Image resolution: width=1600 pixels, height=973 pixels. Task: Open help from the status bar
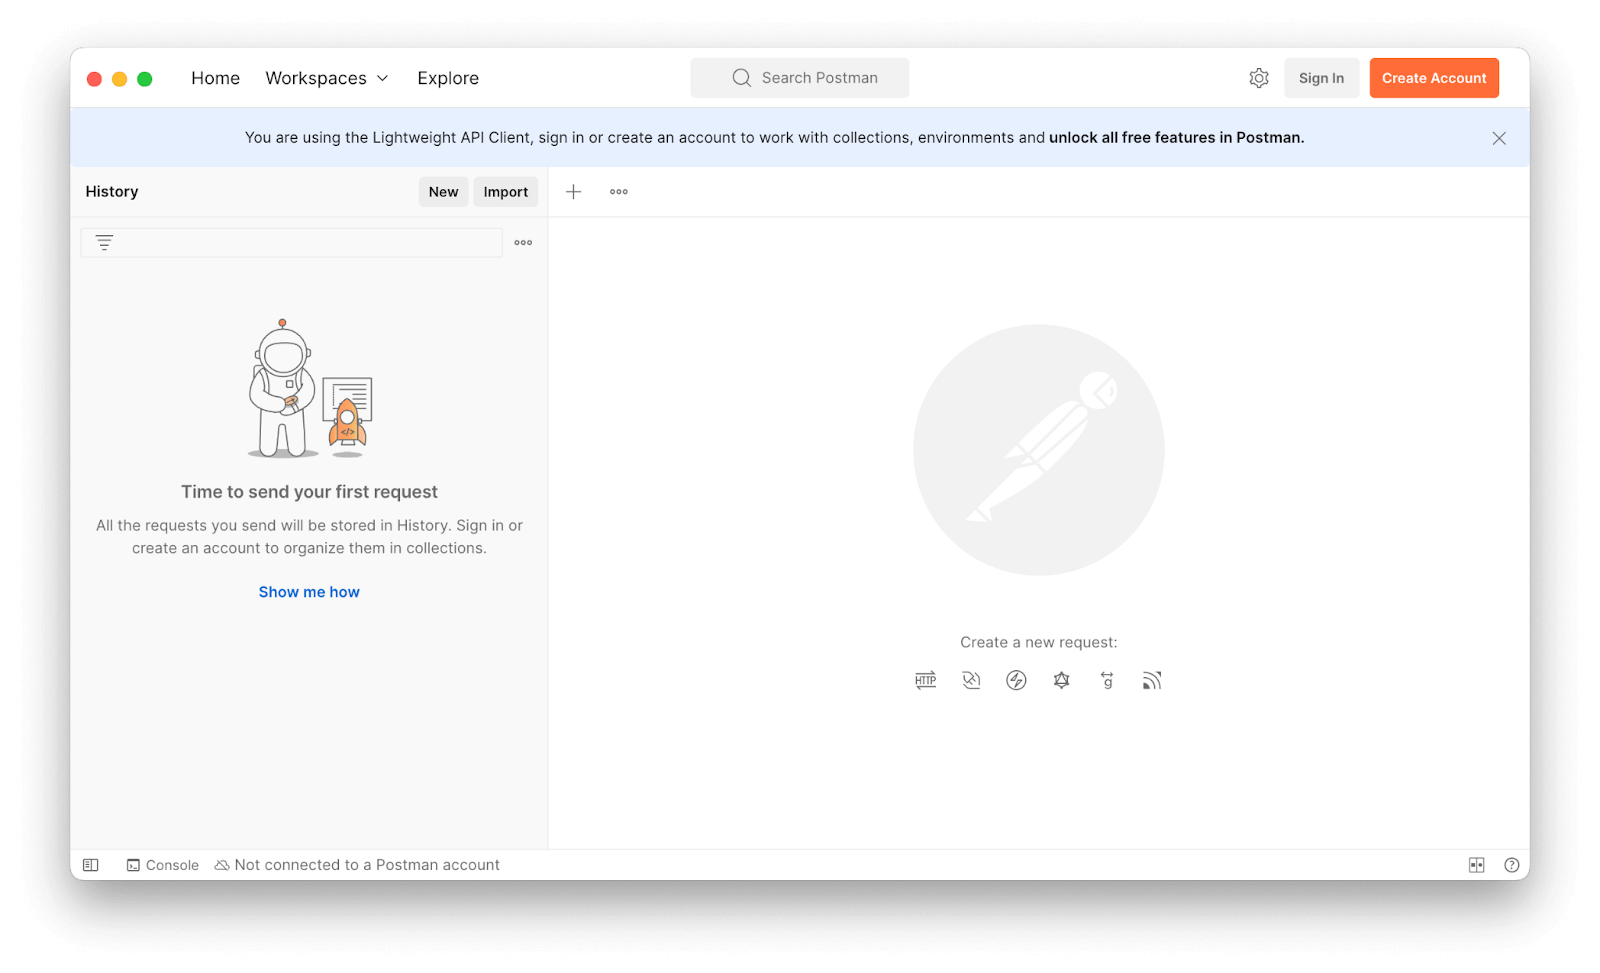click(1511, 865)
